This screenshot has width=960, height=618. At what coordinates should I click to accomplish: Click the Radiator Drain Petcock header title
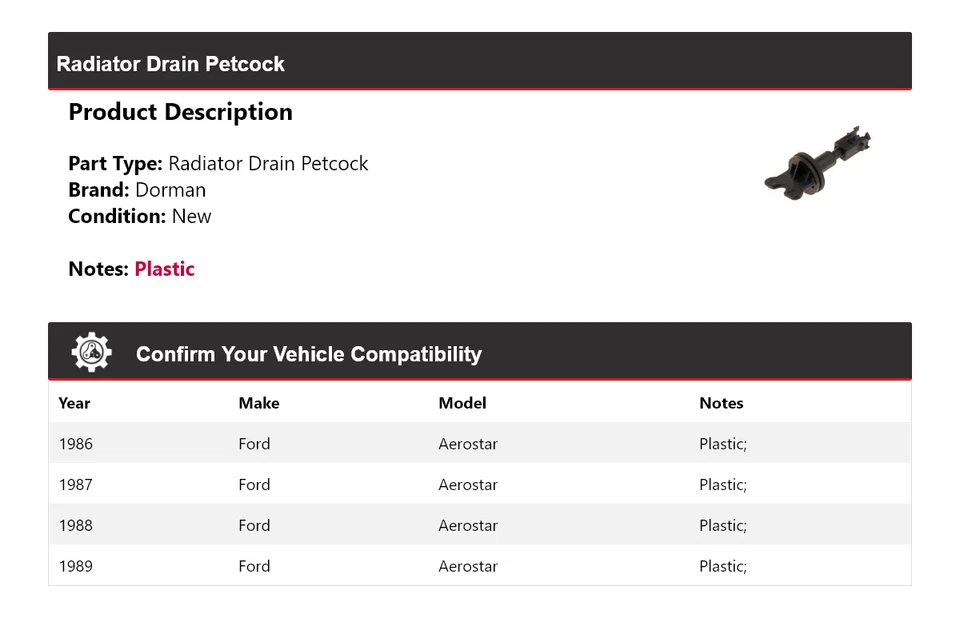point(170,64)
